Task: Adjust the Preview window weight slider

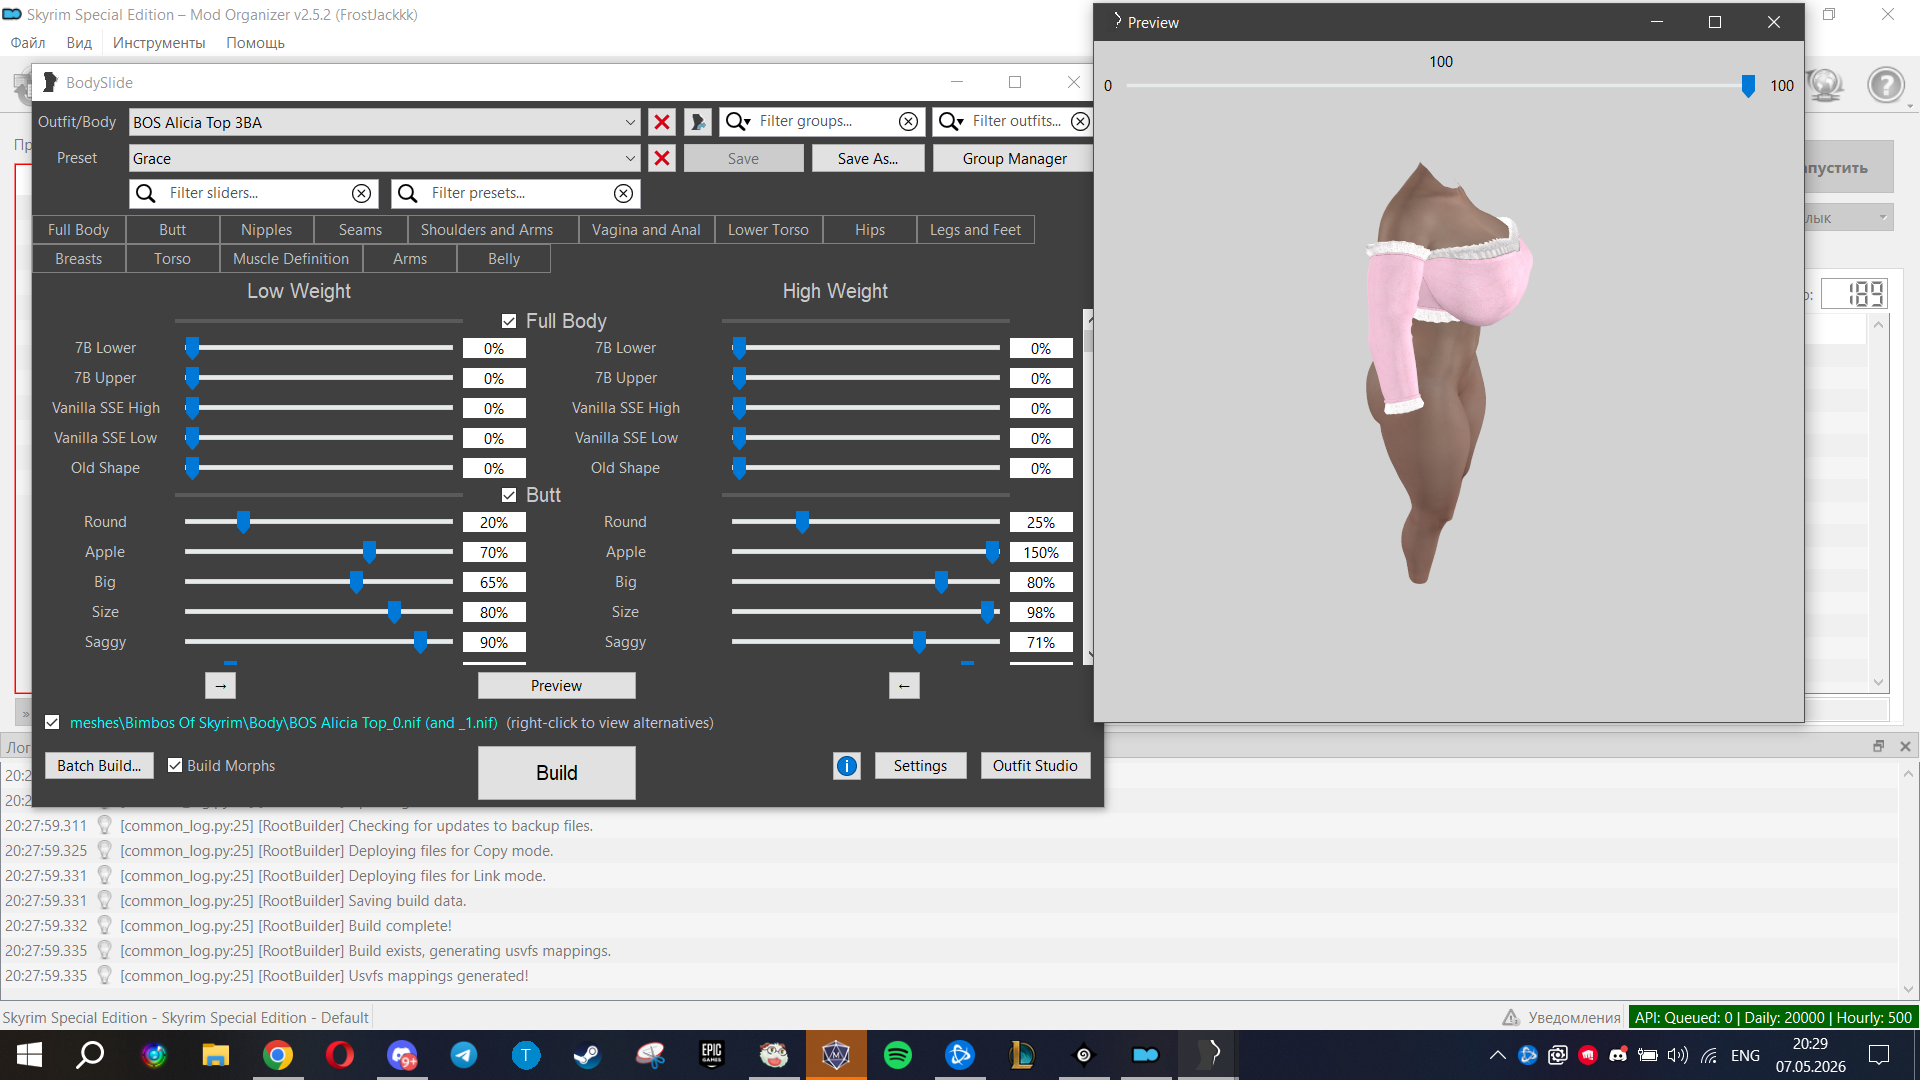Action: [x=1748, y=86]
